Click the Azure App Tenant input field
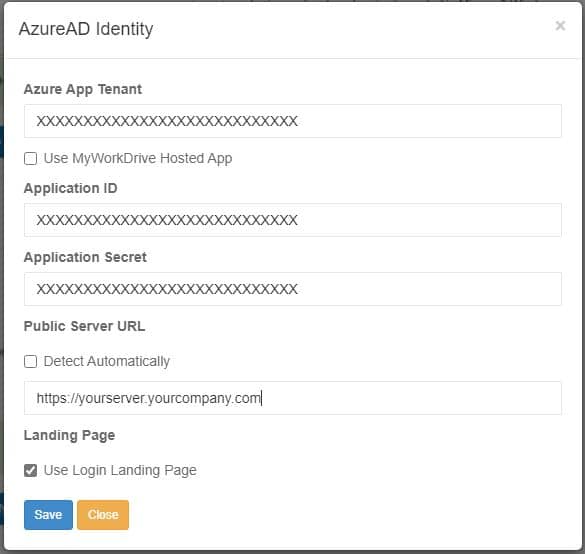 292,121
